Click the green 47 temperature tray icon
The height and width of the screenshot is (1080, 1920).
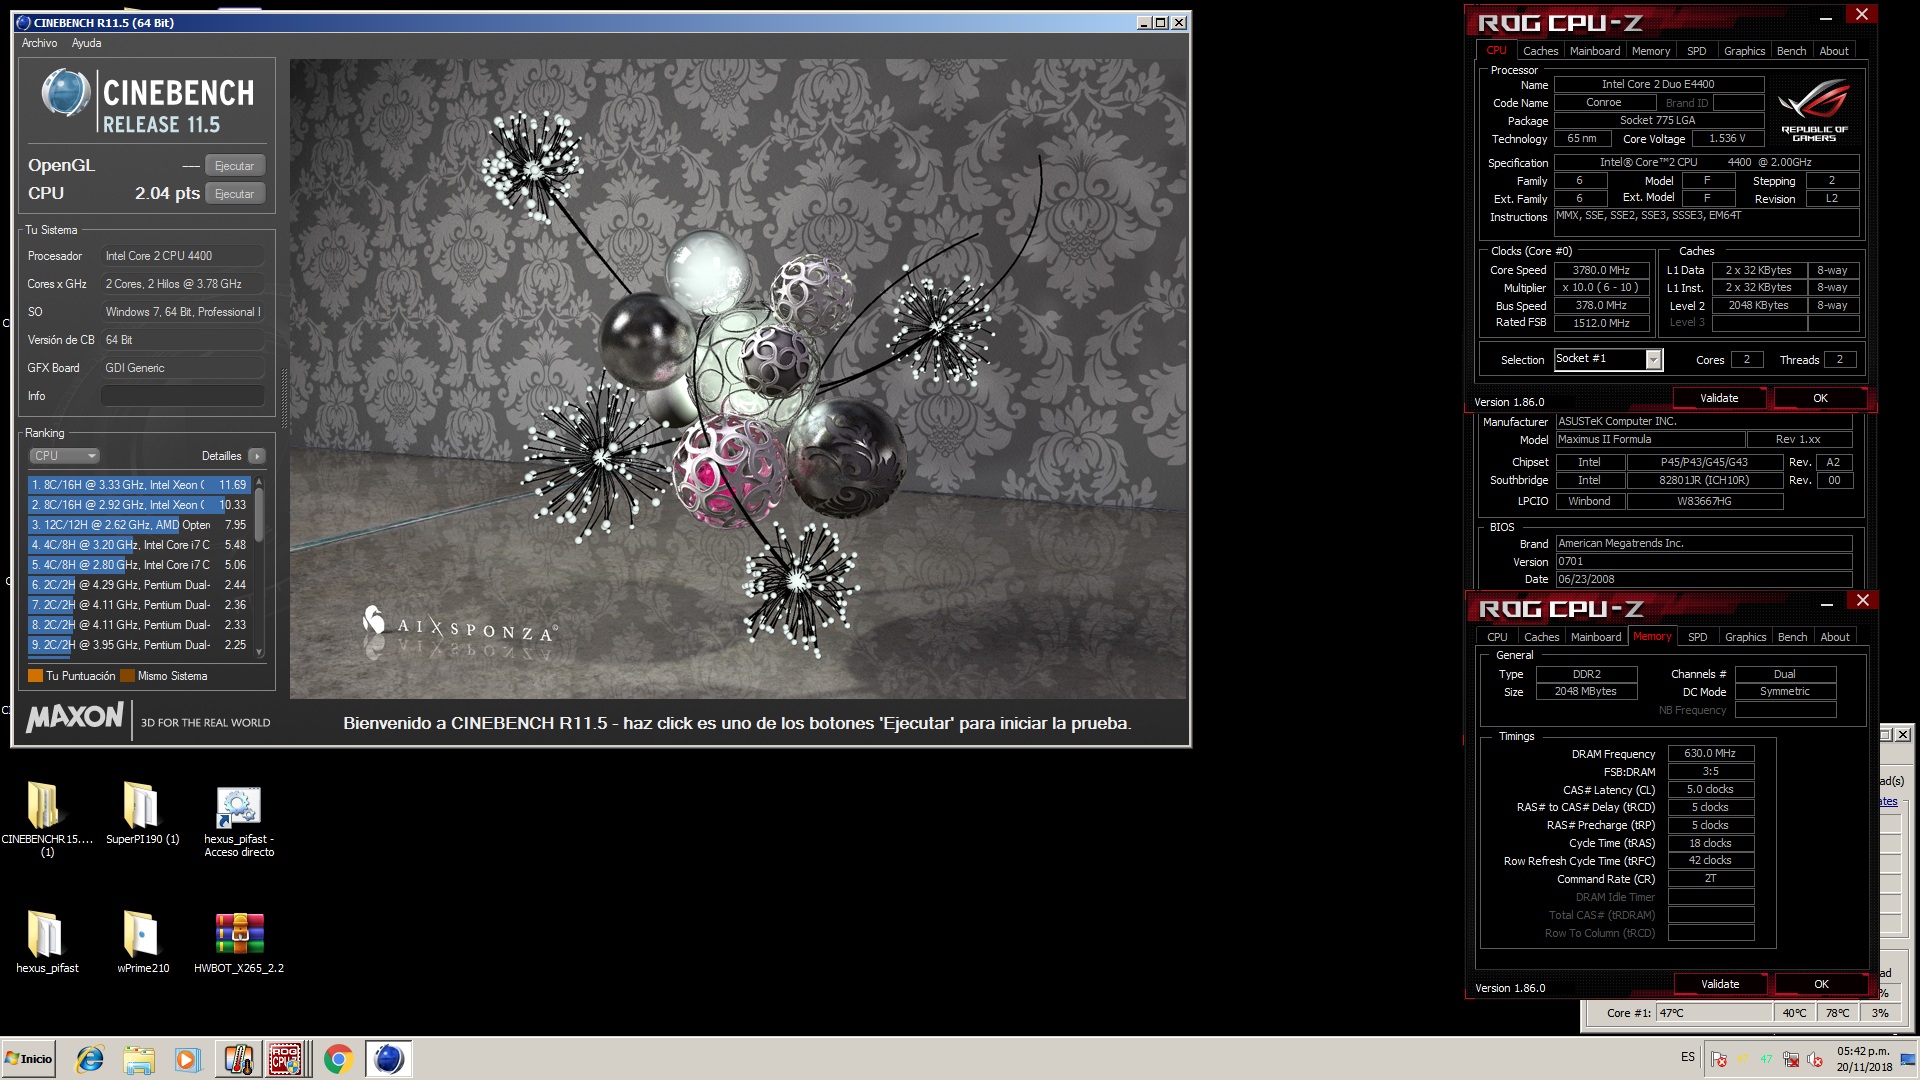1767,1059
